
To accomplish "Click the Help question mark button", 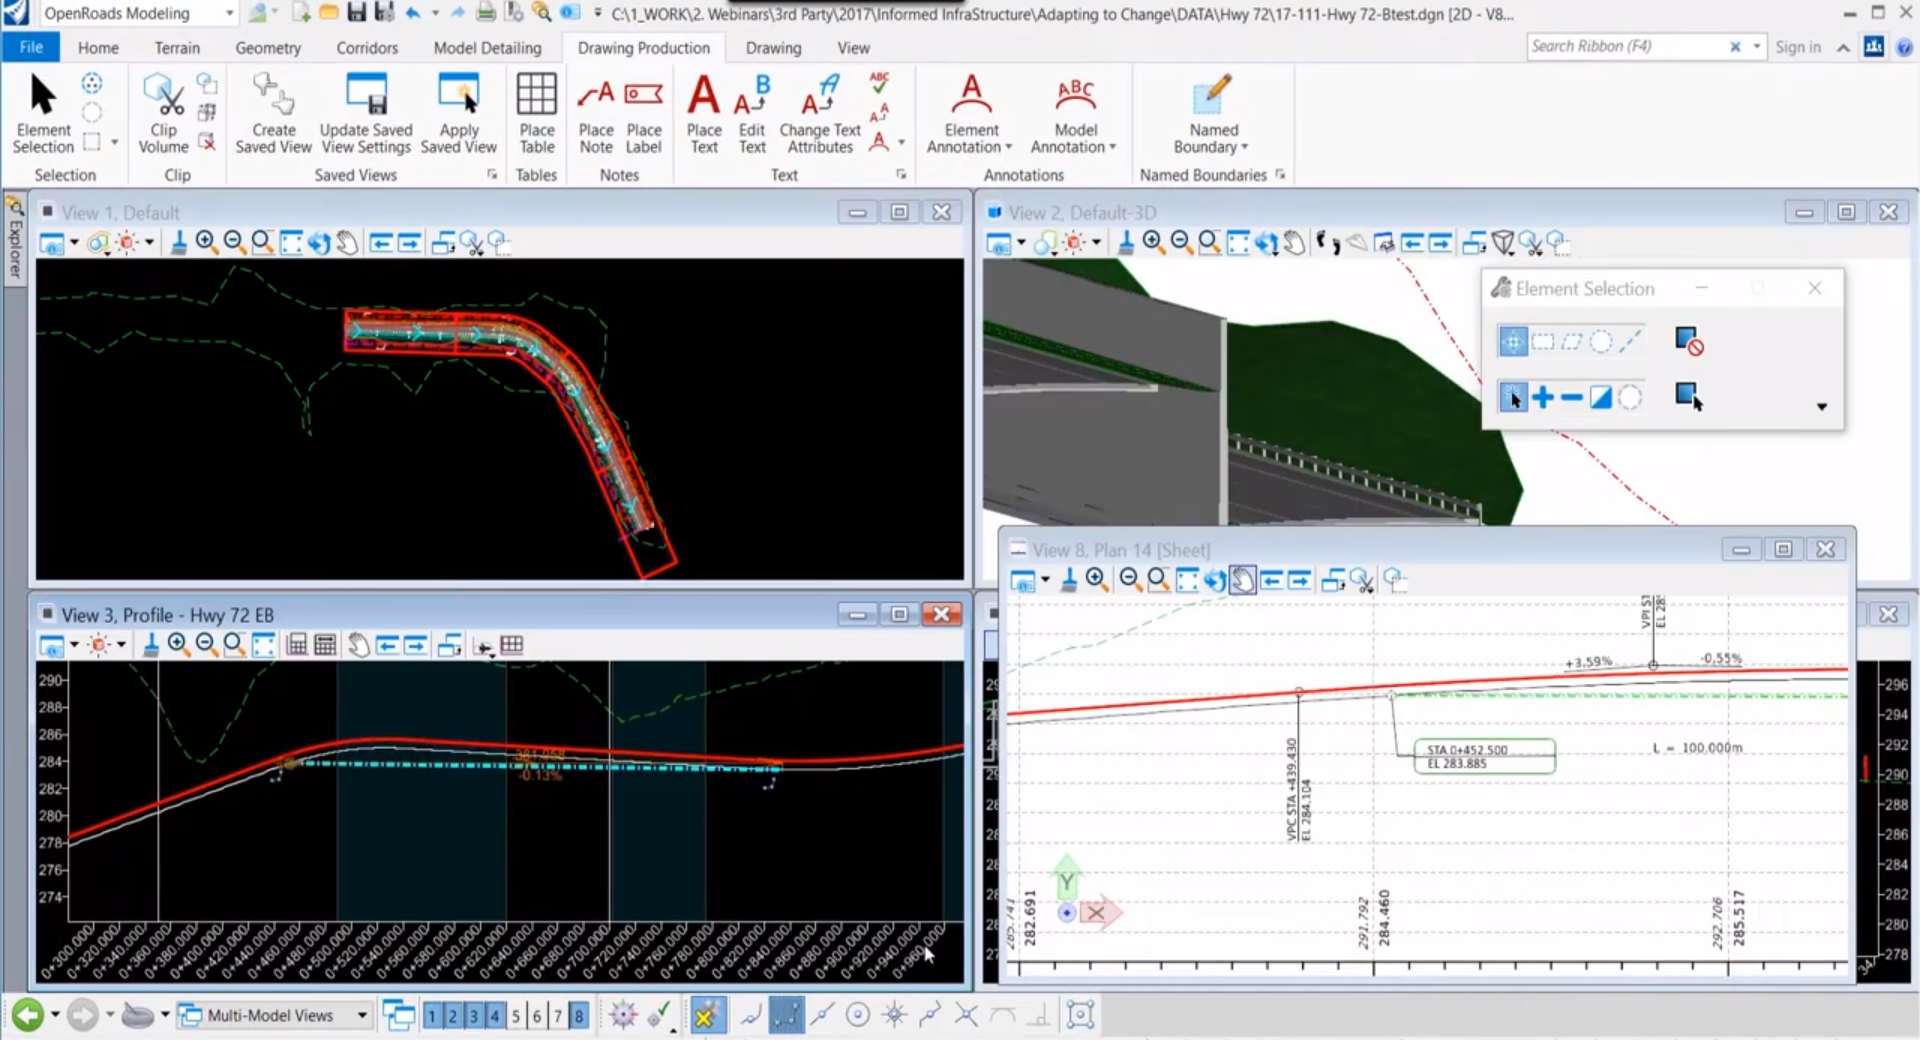I will coord(1905,47).
